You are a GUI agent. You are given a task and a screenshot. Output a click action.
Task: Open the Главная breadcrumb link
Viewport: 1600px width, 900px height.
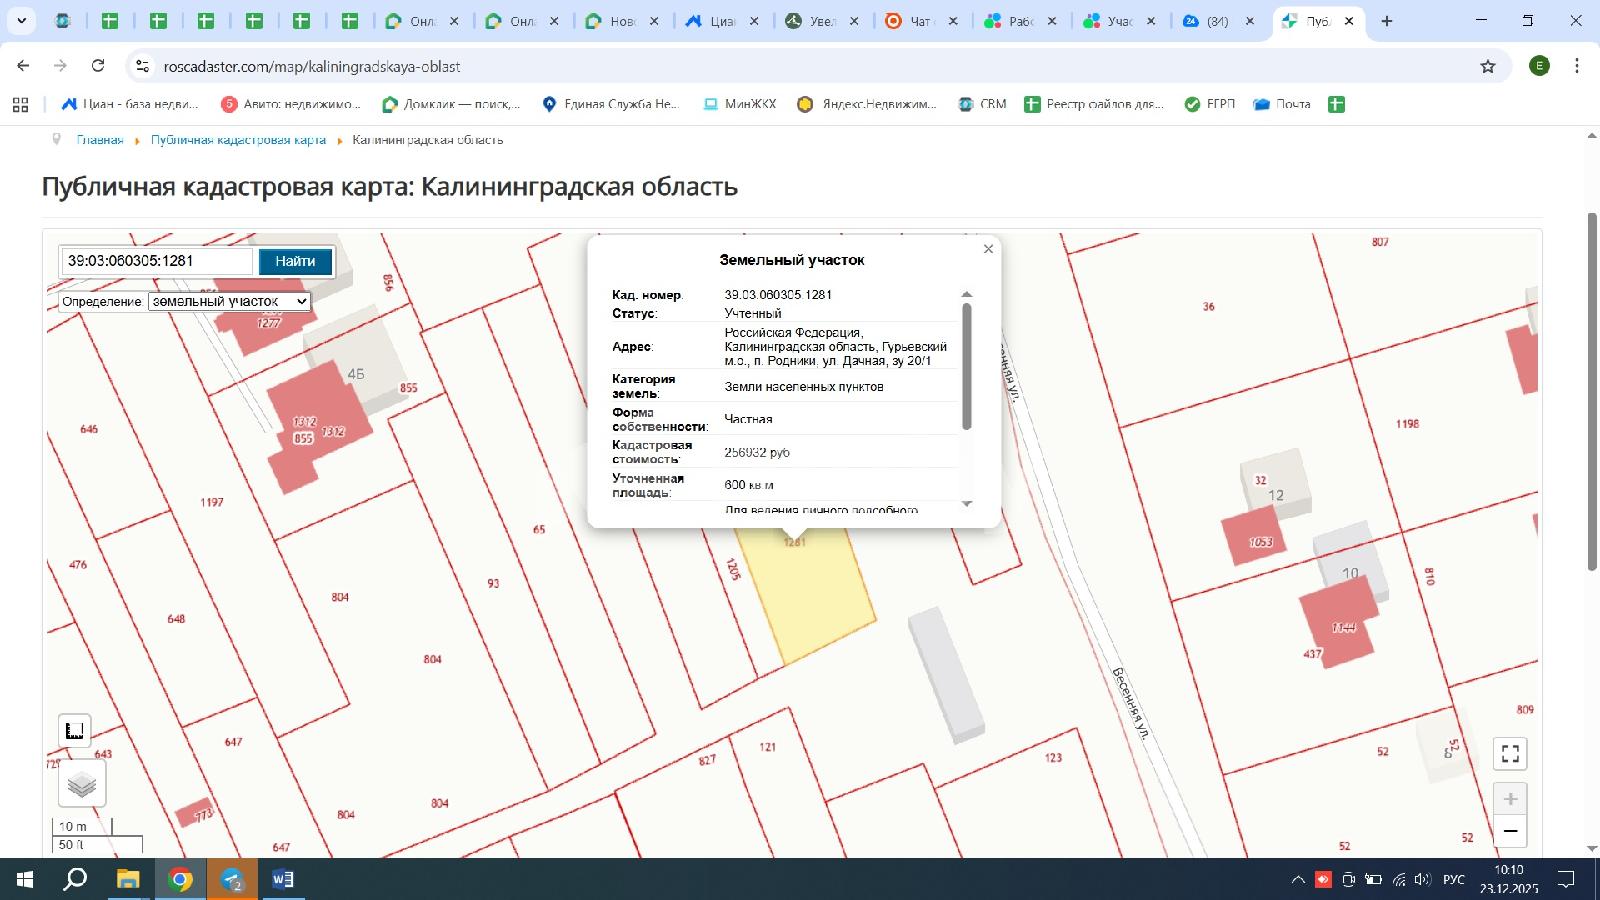click(x=100, y=140)
